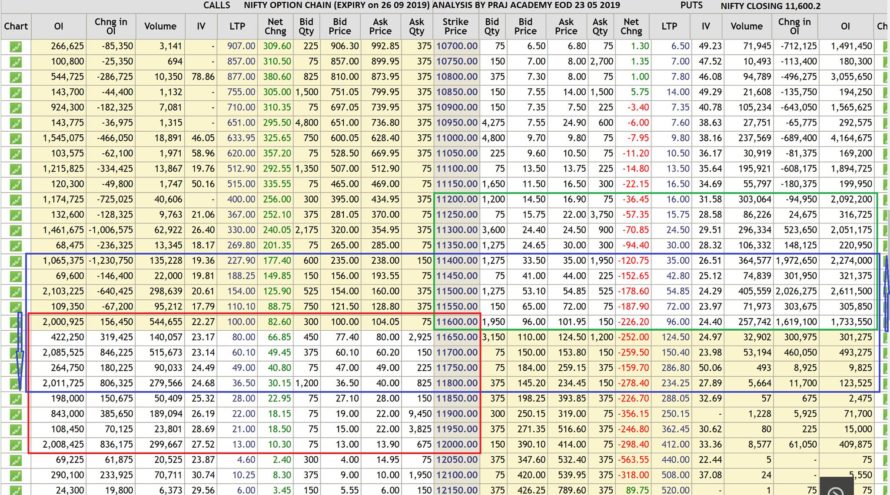The width and height of the screenshot is (890, 495).
Task: Open calls-side chart icon for 10800.00 strike row
Action: point(15,77)
